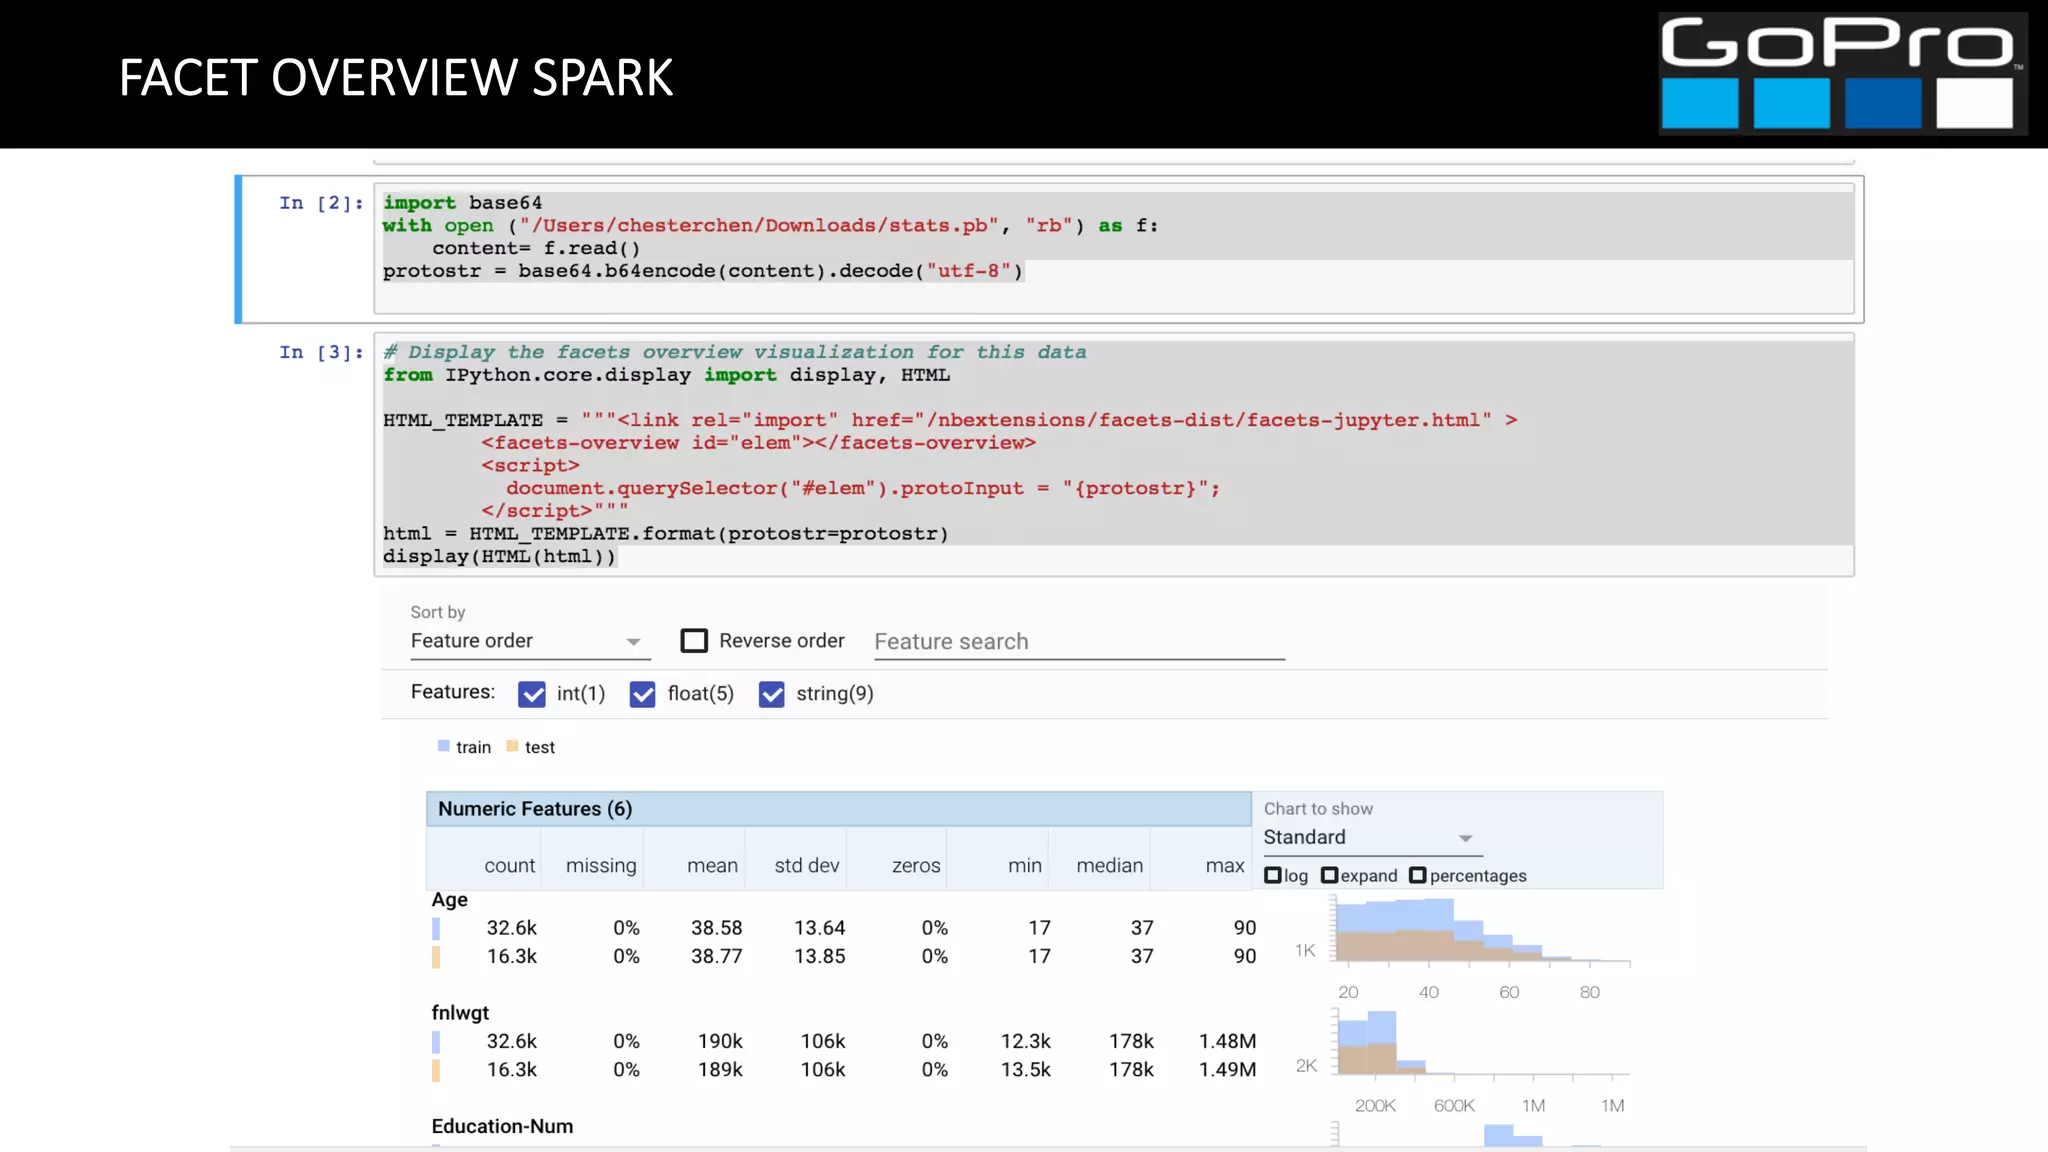Click the GoPro logo
Viewport: 2048px width, 1152px height.
1842,73
